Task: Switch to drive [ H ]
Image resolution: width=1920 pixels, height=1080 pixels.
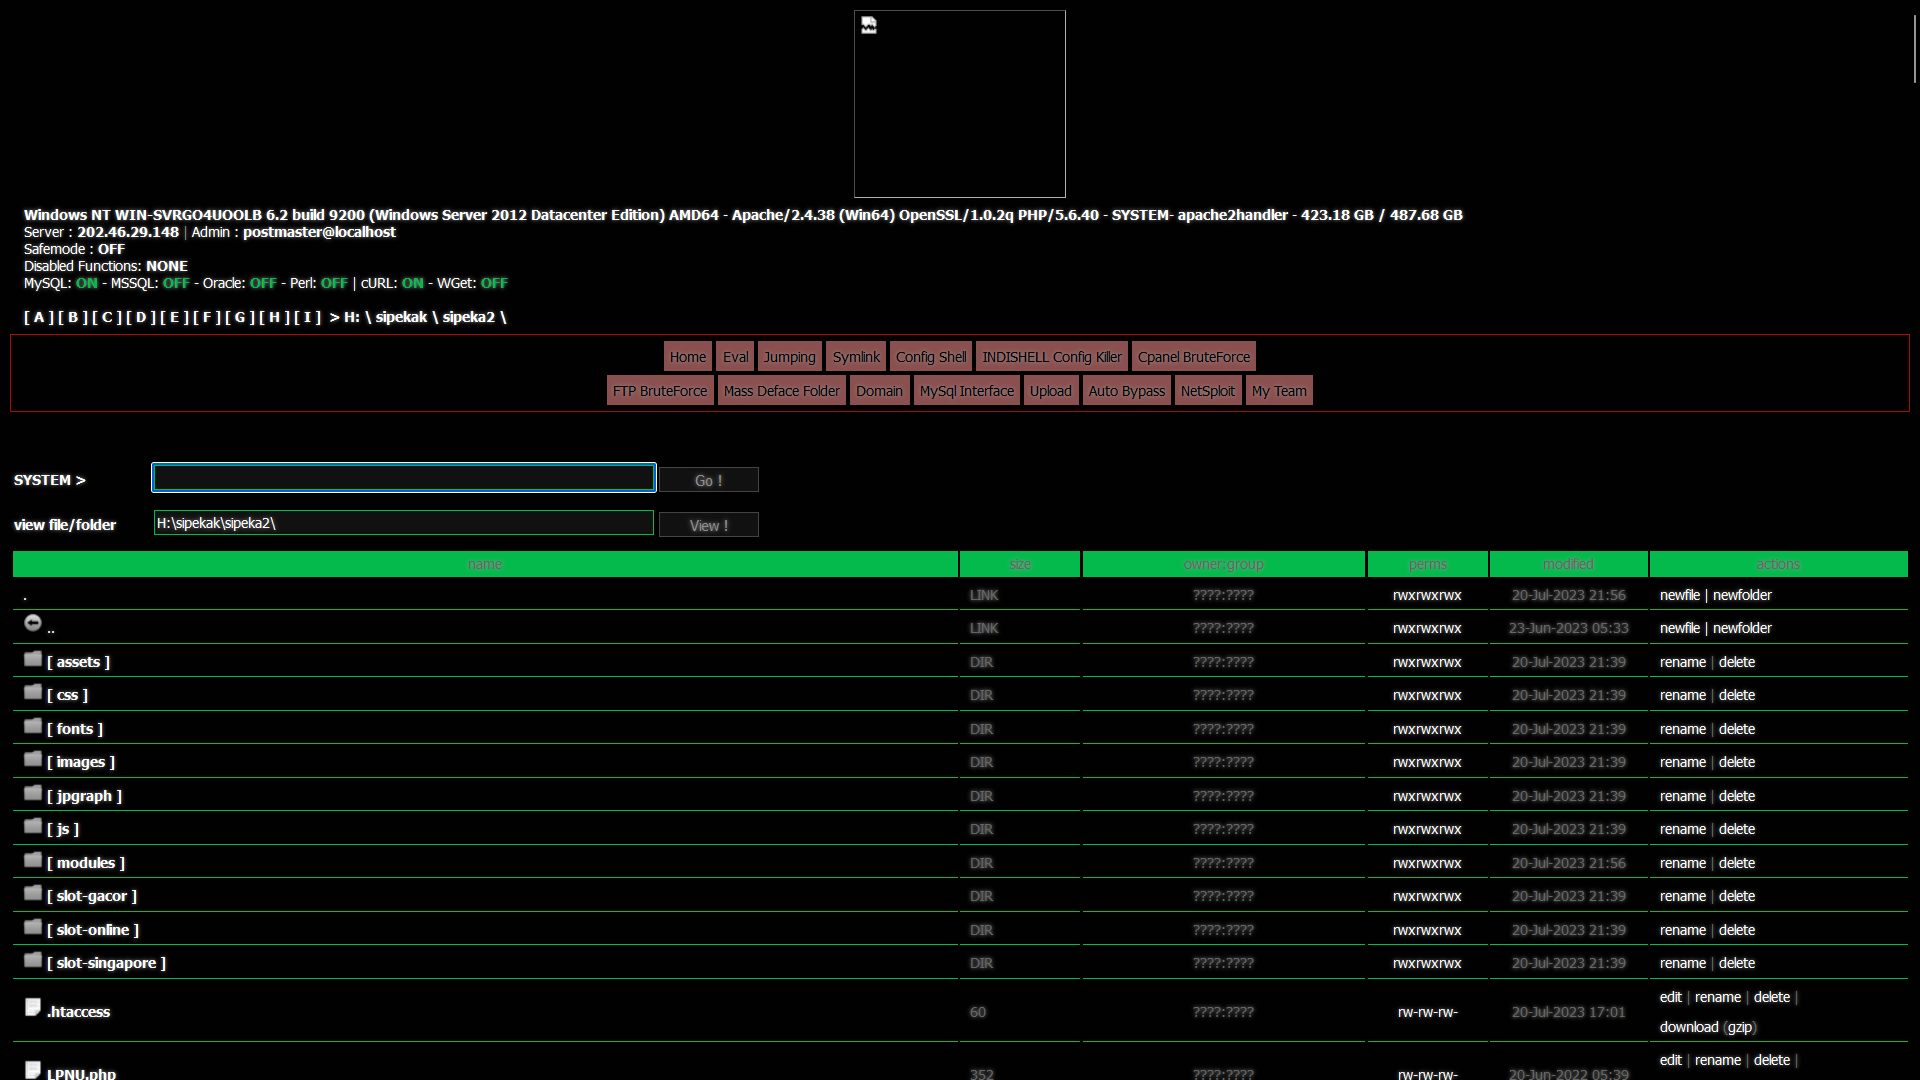Action: 275,317
